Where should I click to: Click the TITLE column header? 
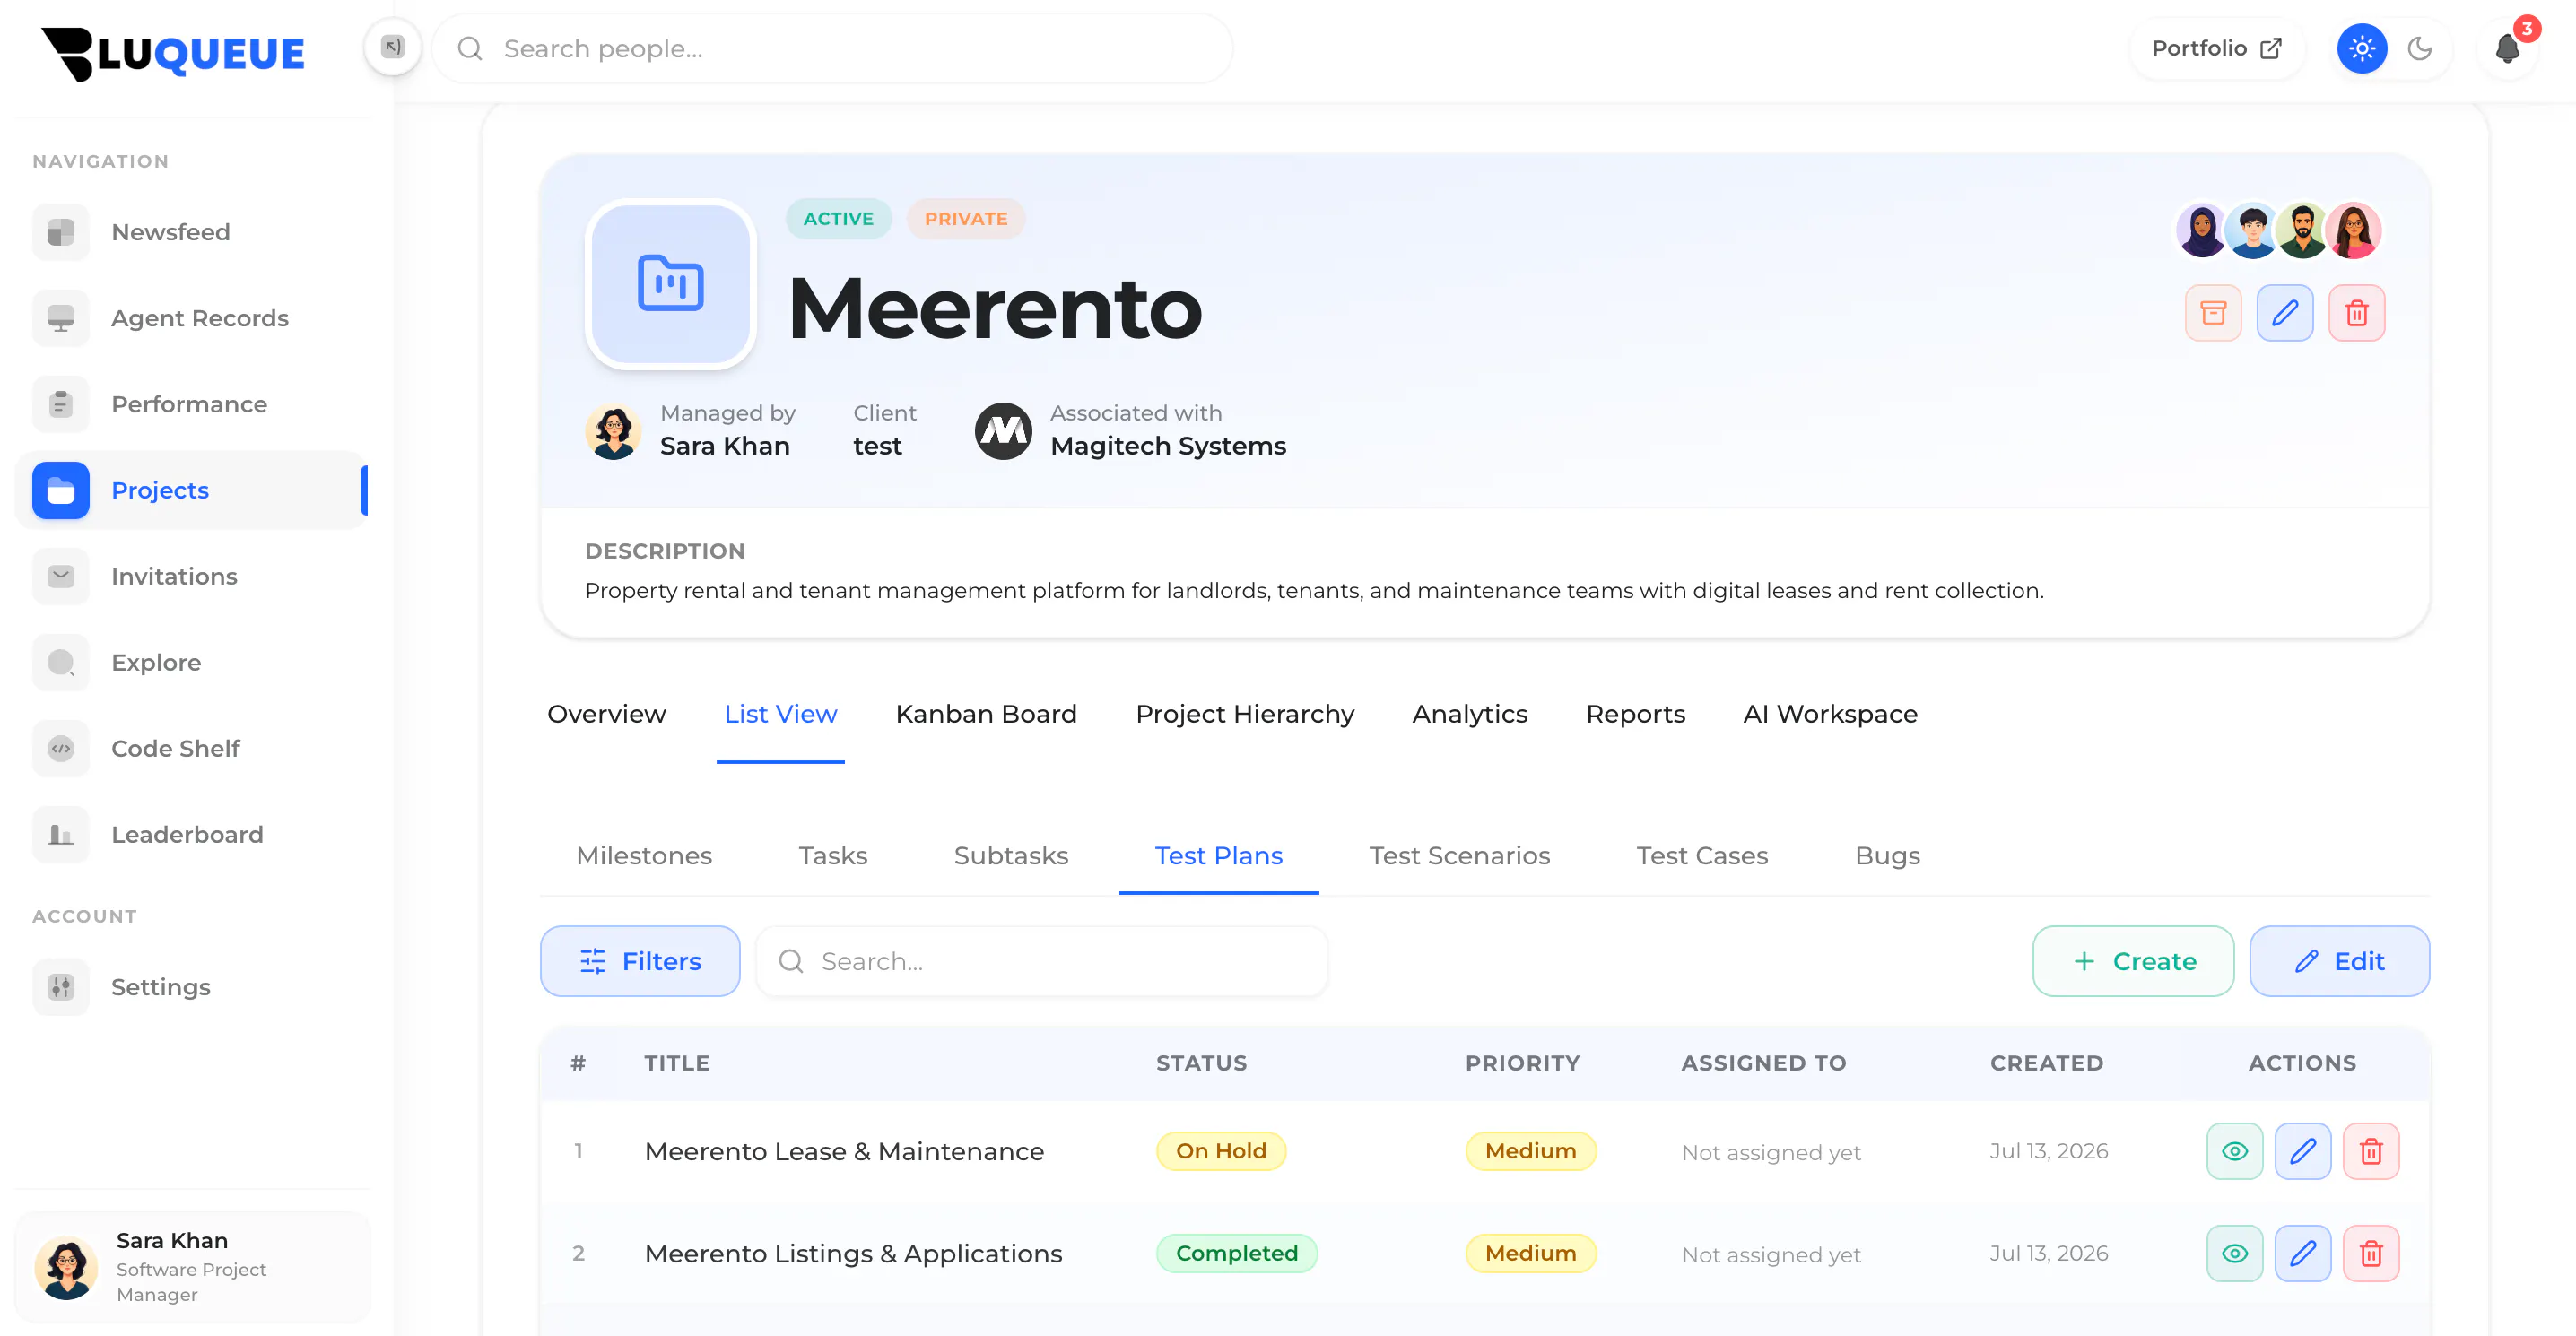pyautogui.click(x=677, y=1063)
